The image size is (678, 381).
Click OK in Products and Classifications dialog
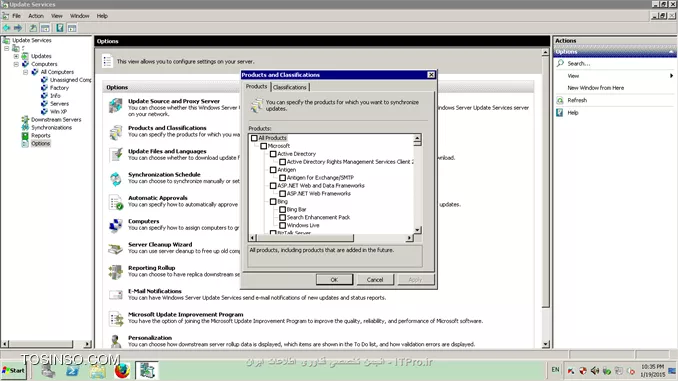coord(334,280)
